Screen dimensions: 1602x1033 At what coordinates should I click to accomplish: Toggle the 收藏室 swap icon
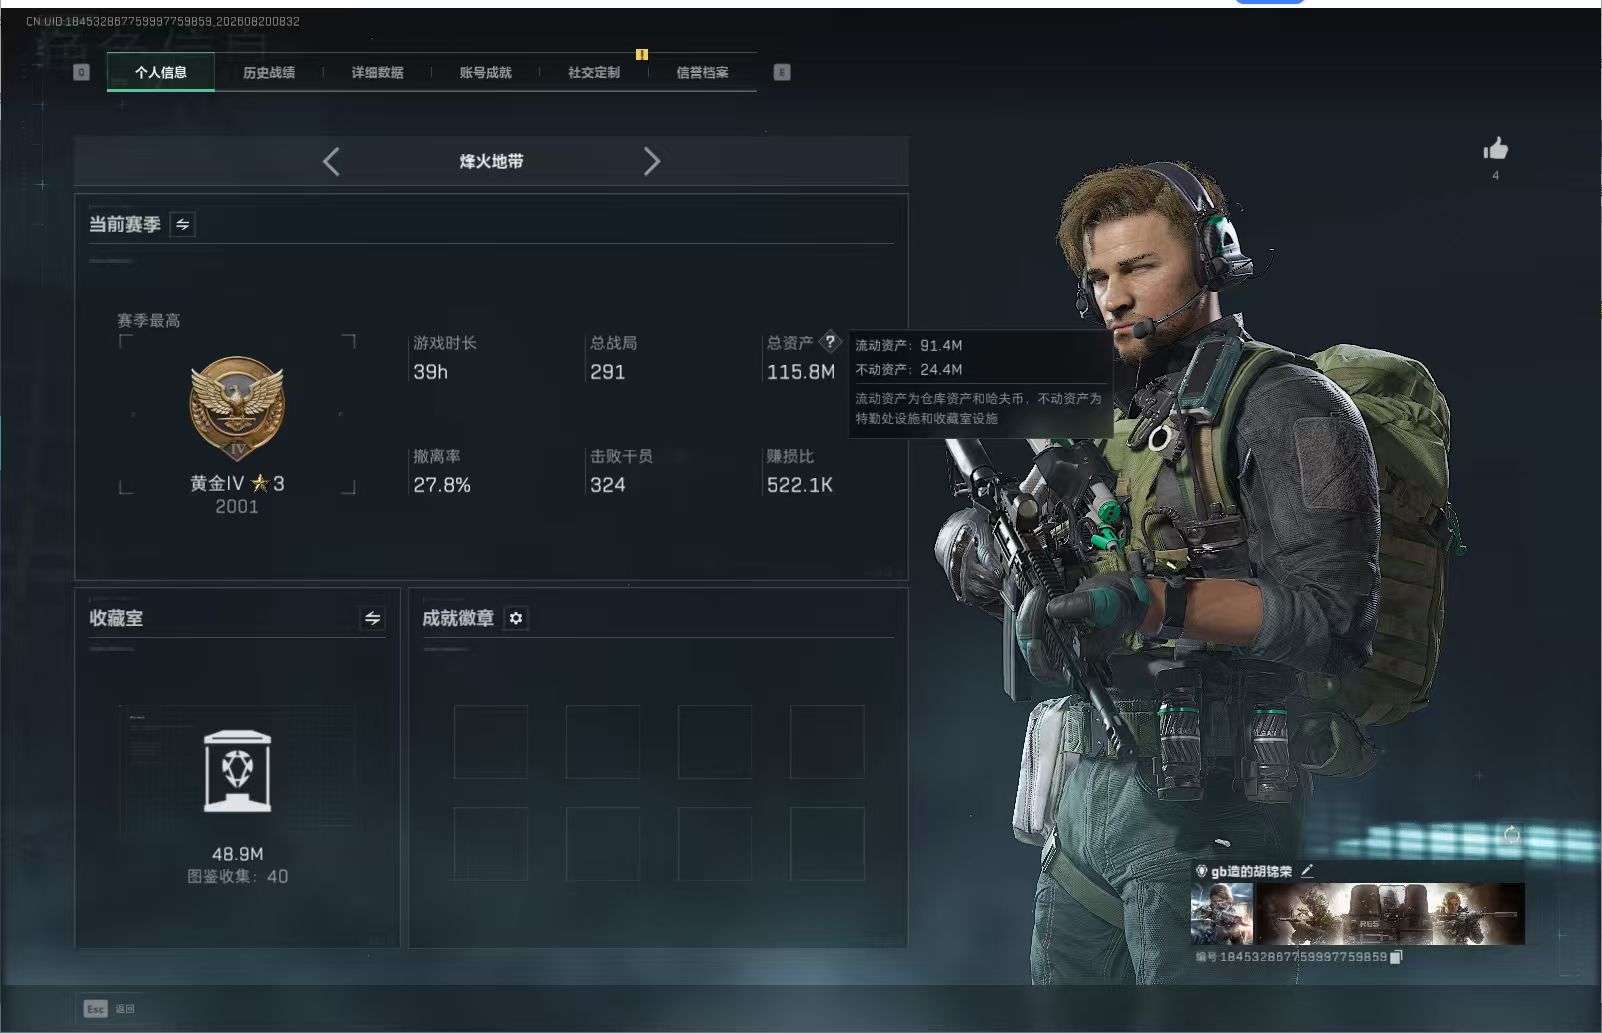point(372,618)
